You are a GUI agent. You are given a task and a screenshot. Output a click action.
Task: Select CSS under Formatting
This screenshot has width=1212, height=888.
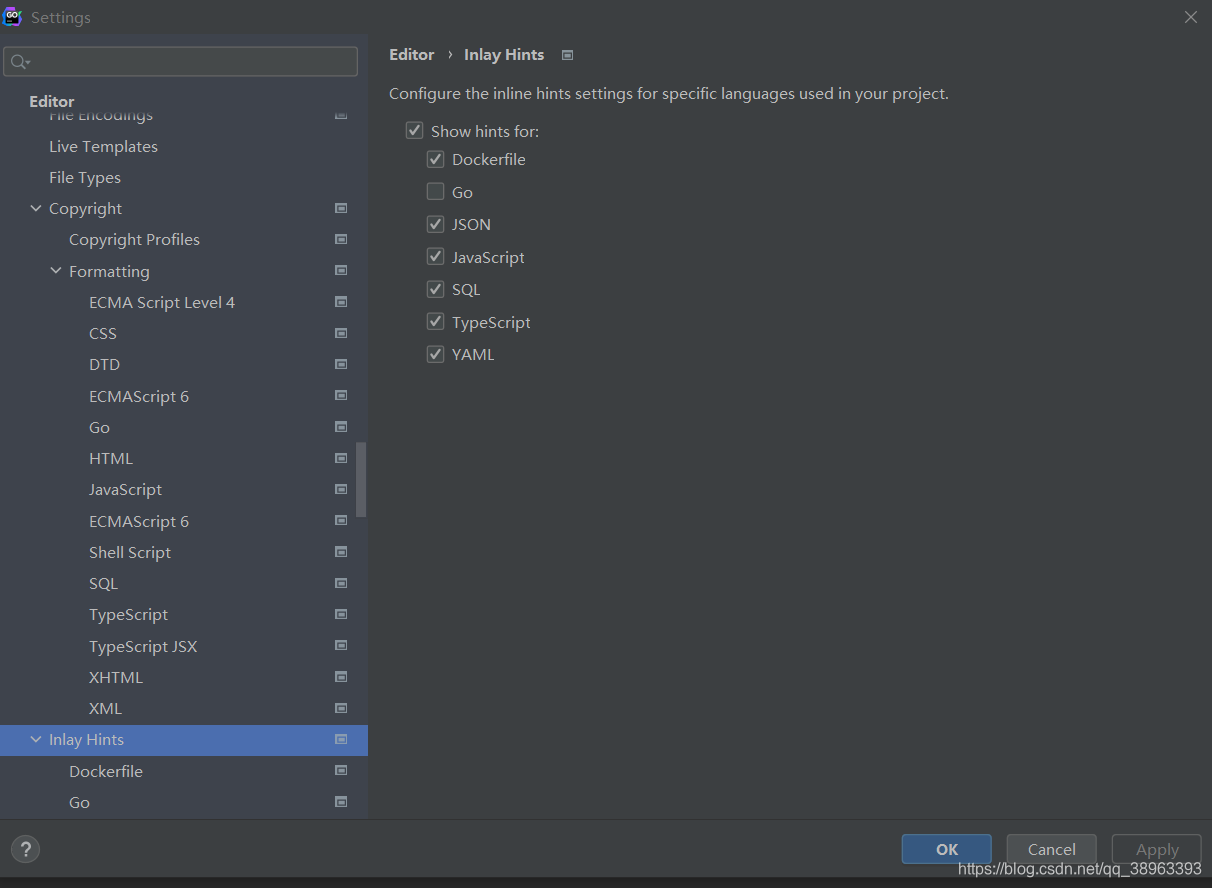(103, 333)
